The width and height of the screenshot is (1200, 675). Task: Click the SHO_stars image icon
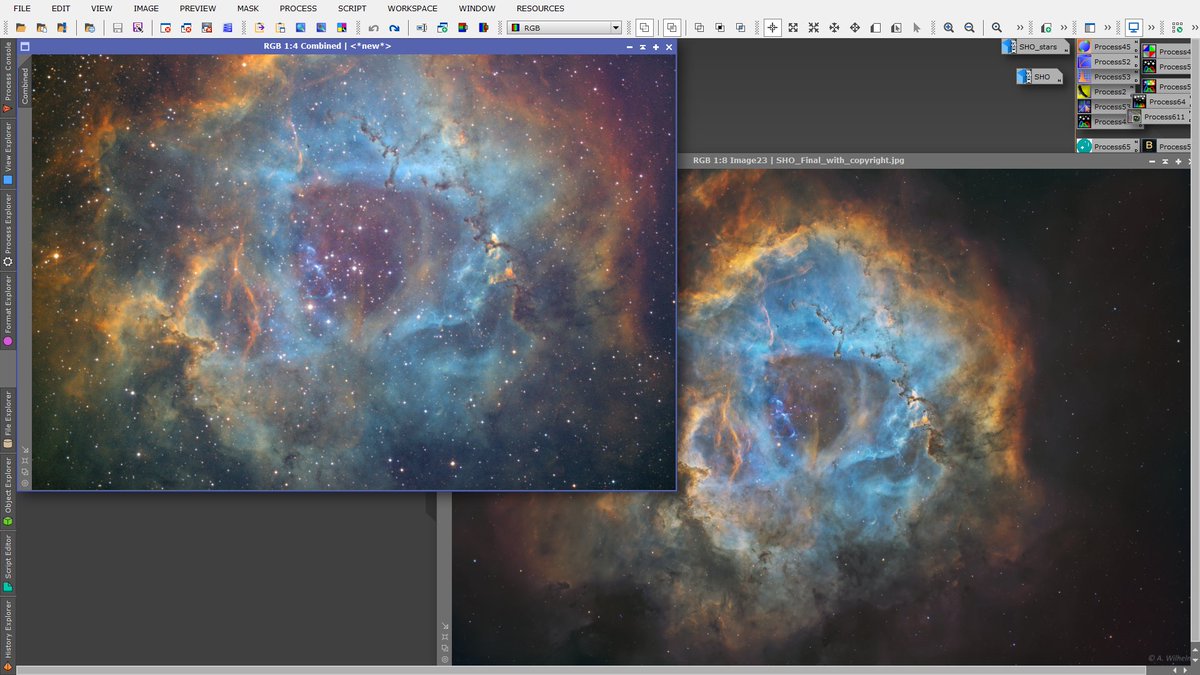[x=1036, y=47]
